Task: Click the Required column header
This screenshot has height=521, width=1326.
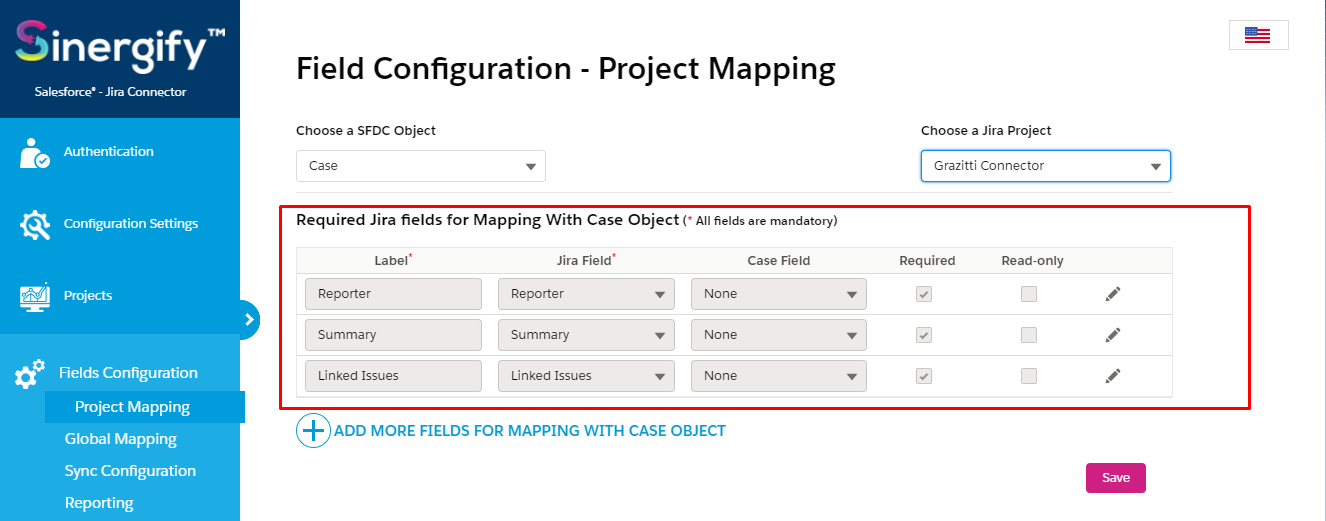Action: (927, 261)
